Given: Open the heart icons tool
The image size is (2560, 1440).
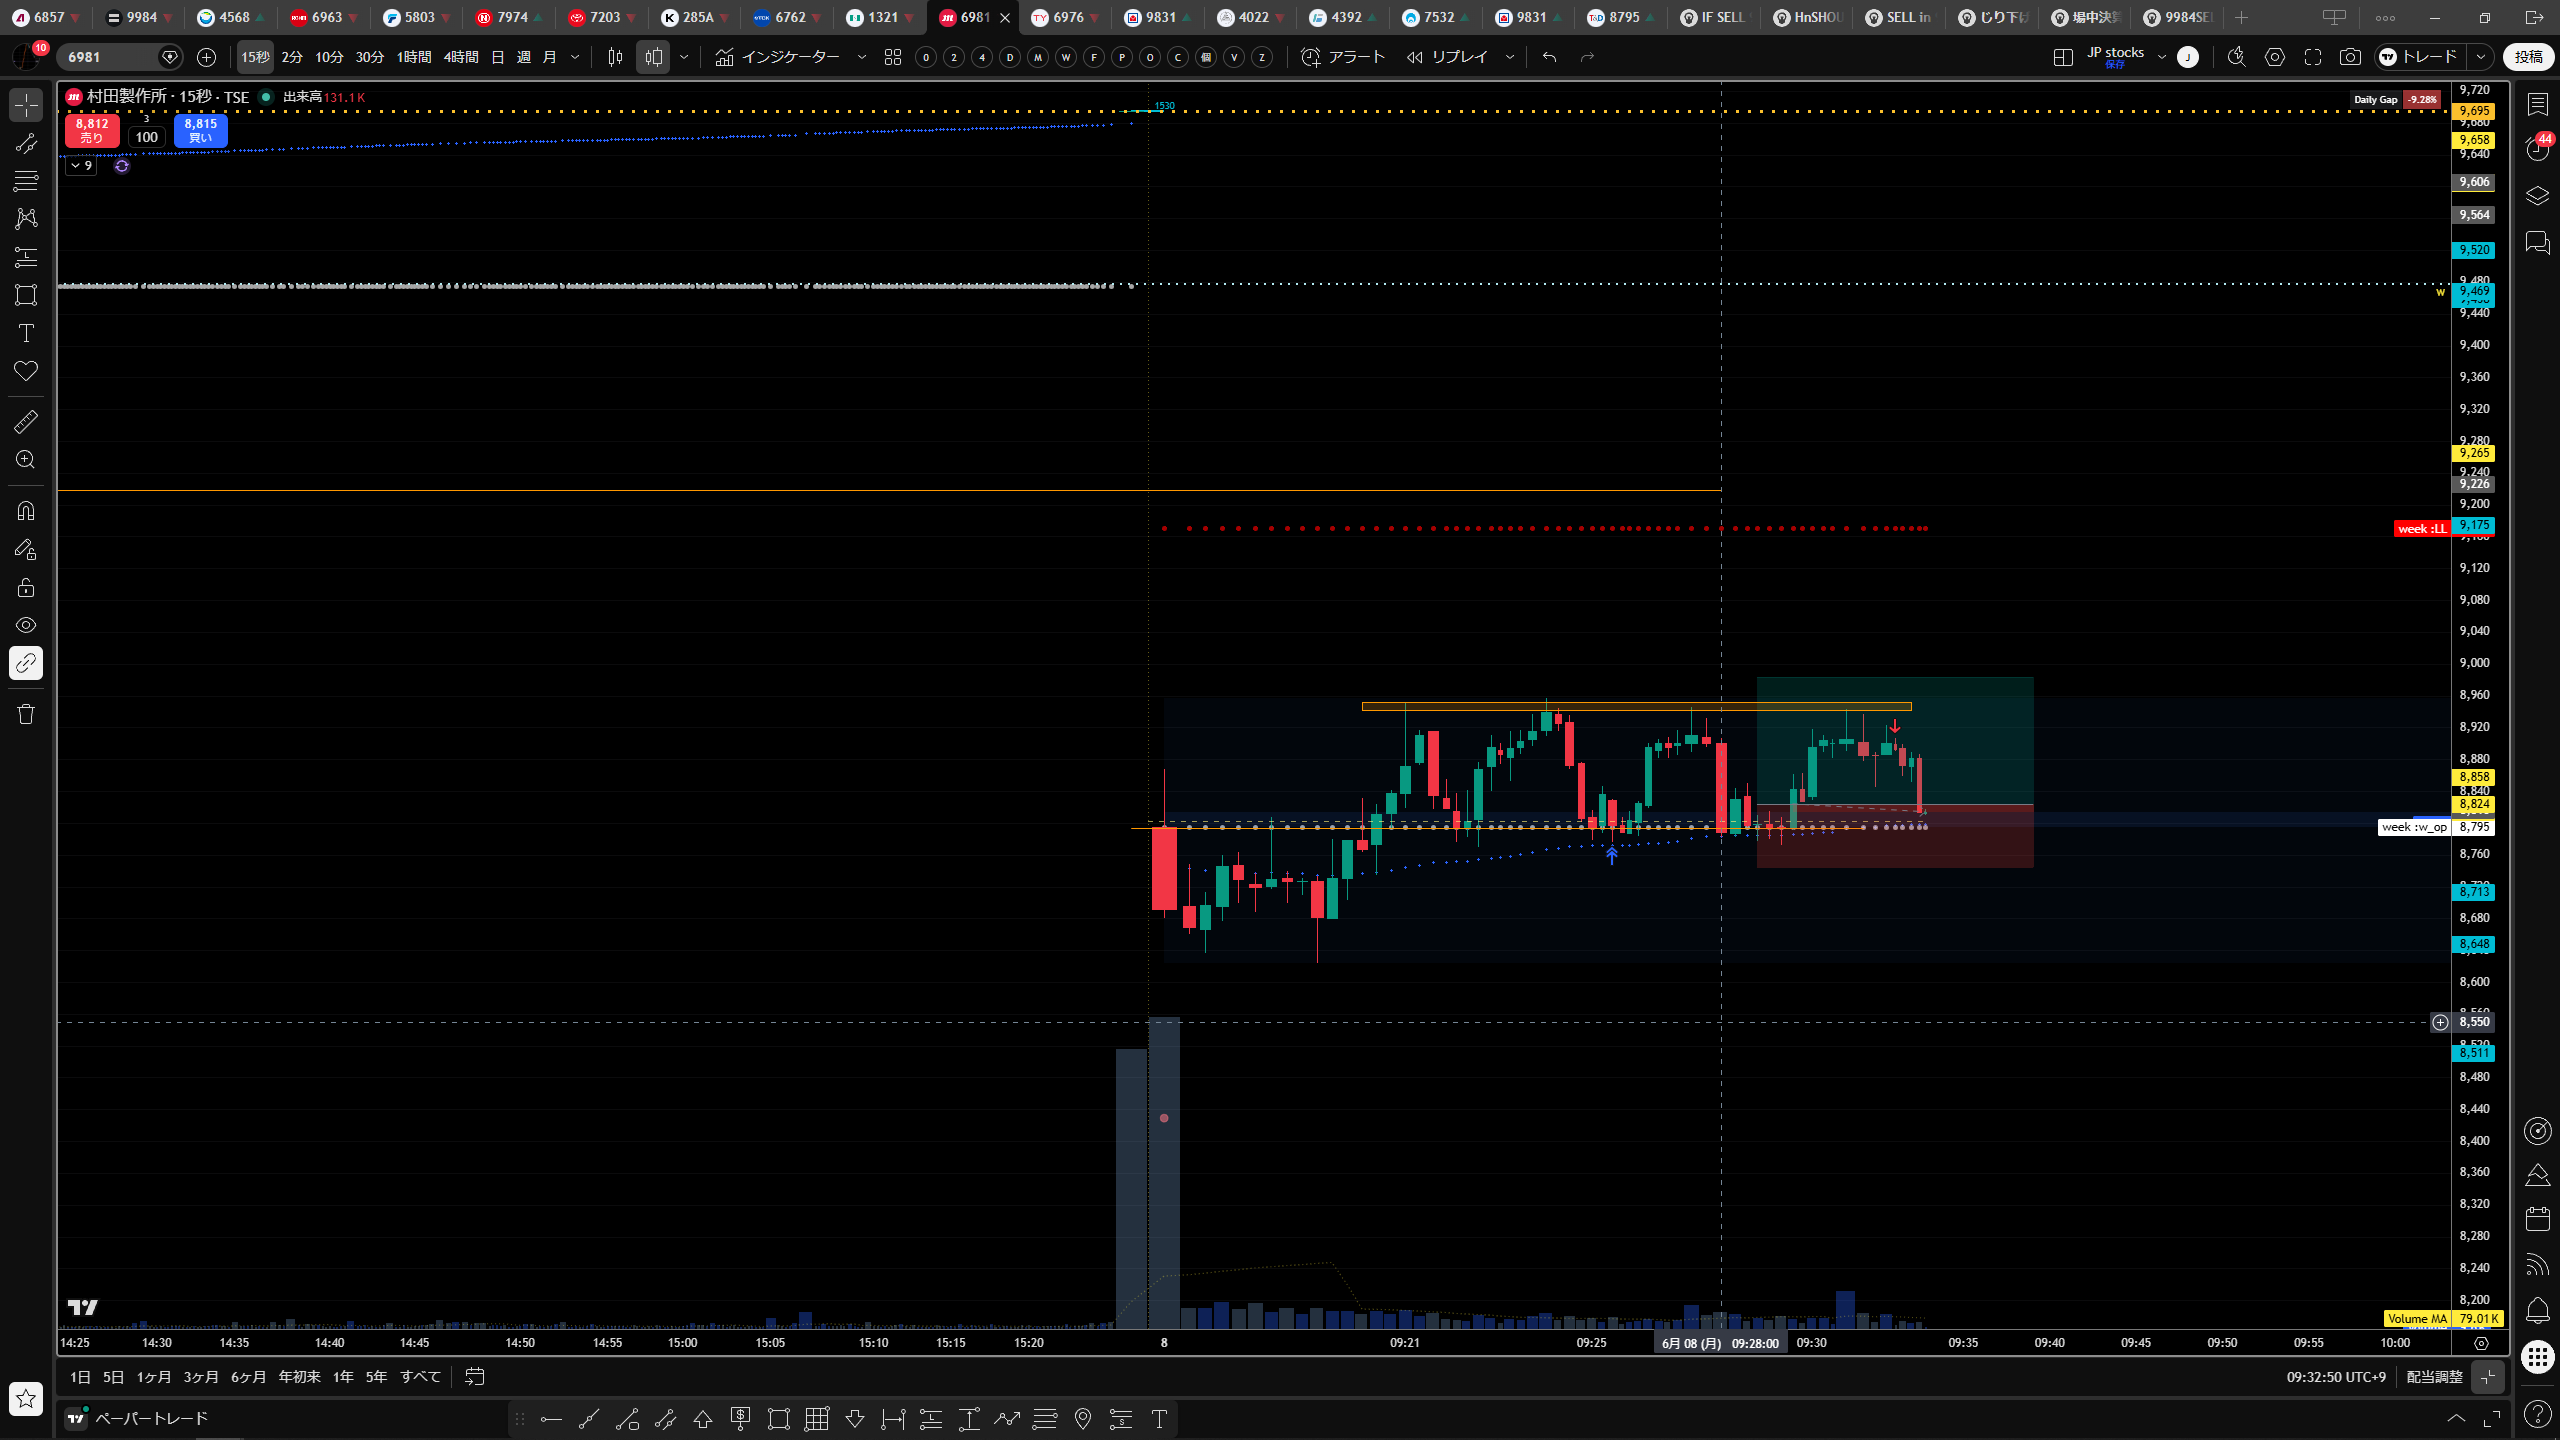Looking at the screenshot, I should coord(26,371).
